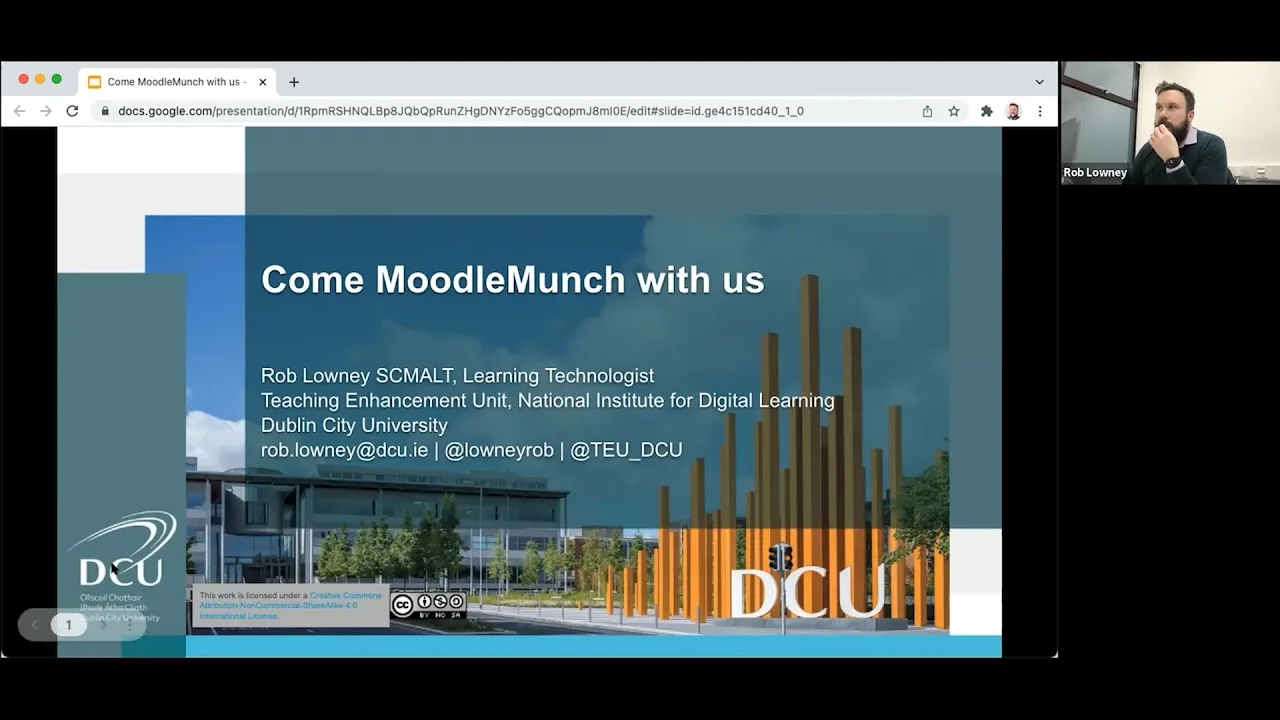Screen dimensions: 1280x720
Task: Click the Teaching Enhancement Unit line
Action: point(547,400)
